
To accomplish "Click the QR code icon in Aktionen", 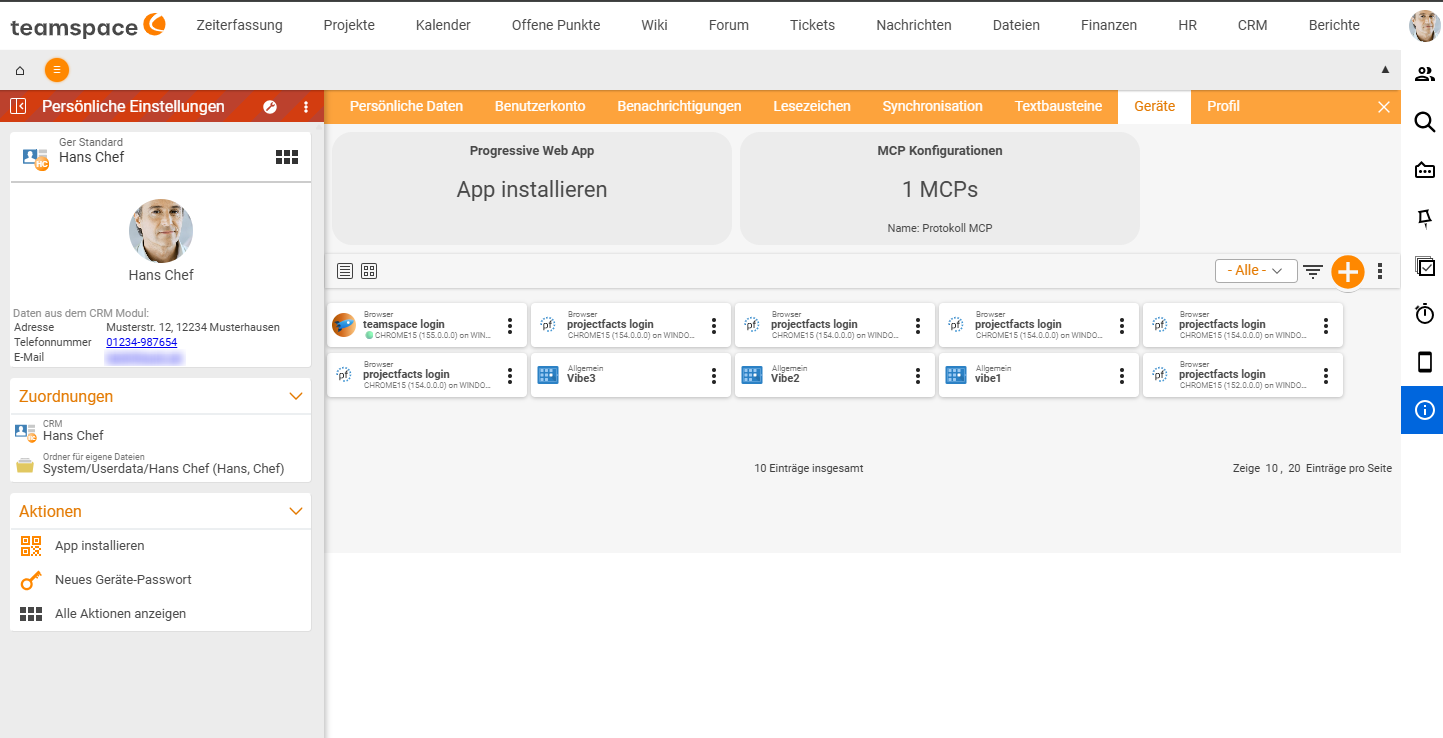I will (31, 546).
